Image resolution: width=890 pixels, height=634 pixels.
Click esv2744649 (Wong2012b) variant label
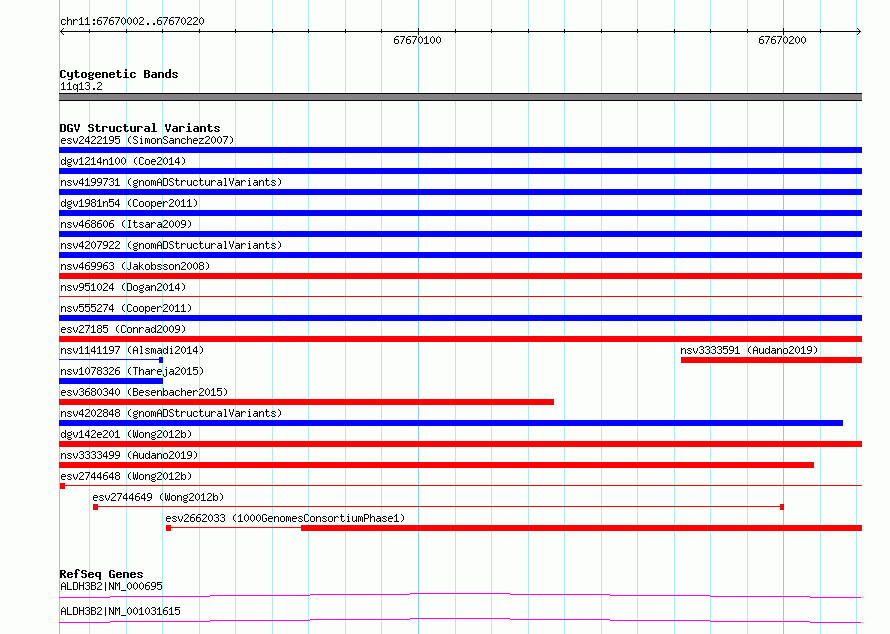coord(158,497)
